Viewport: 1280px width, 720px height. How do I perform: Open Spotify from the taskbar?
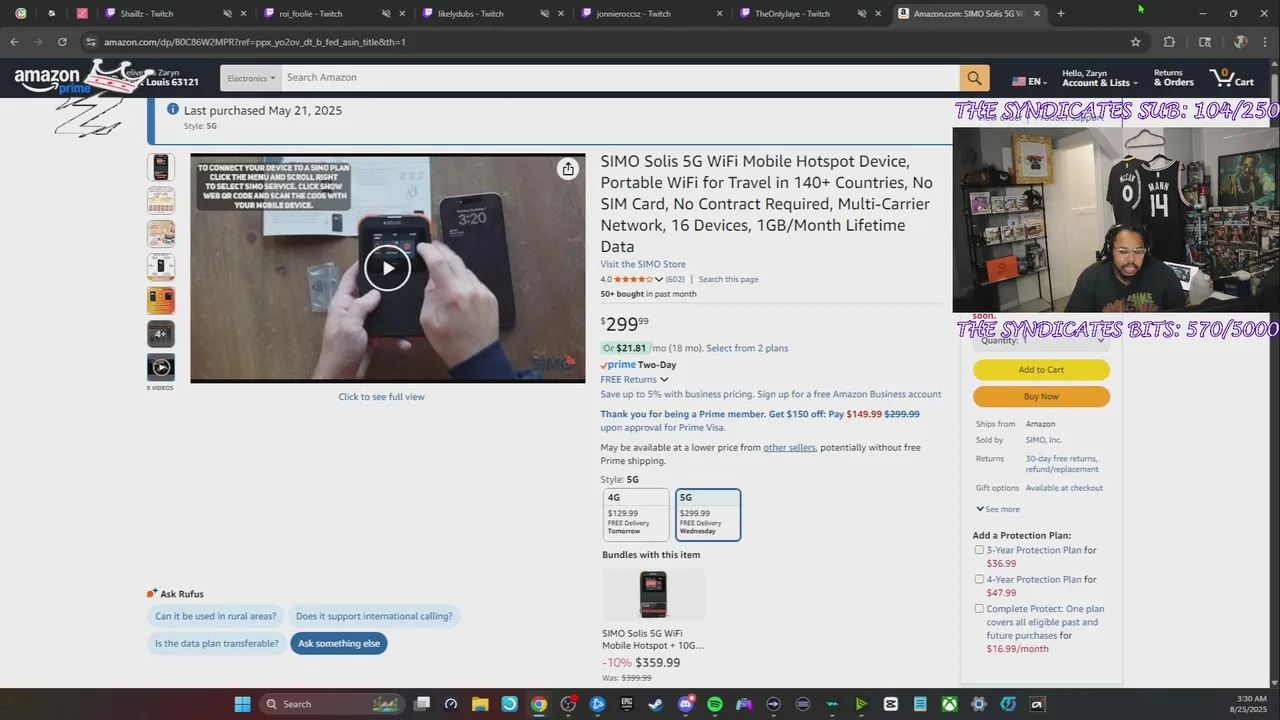click(715, 704)
